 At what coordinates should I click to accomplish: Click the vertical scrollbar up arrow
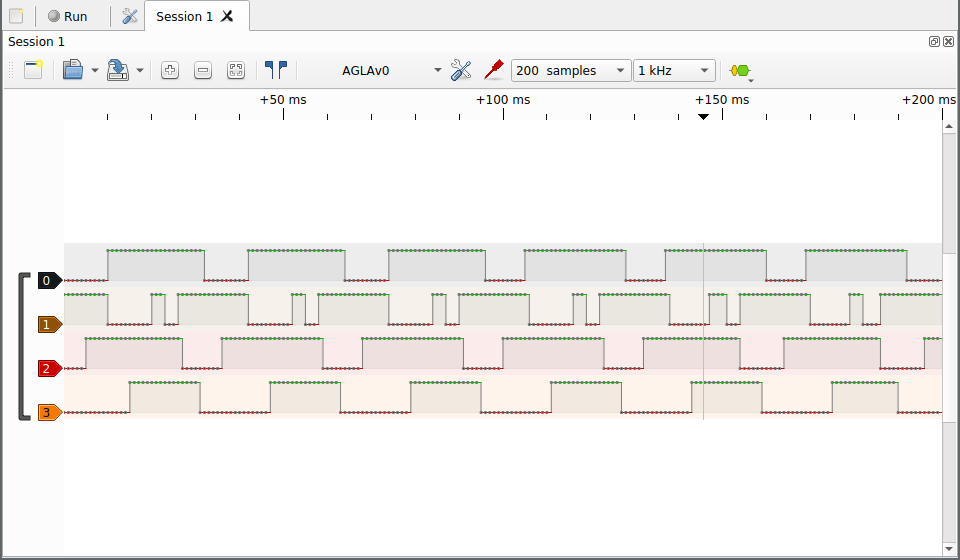point(949,127)
